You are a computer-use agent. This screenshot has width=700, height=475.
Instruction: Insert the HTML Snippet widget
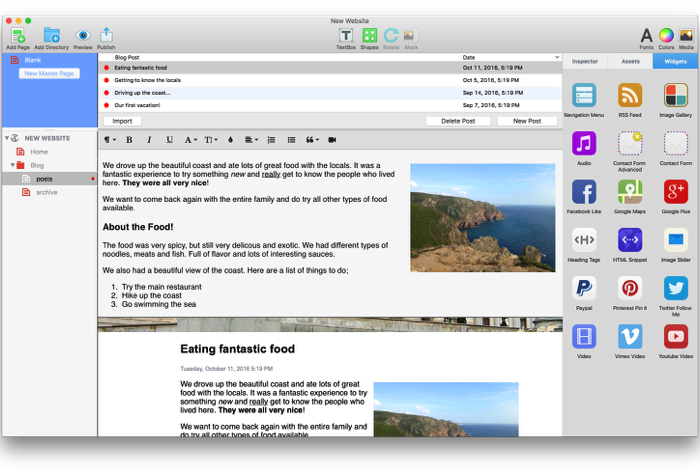pos(630,240)
